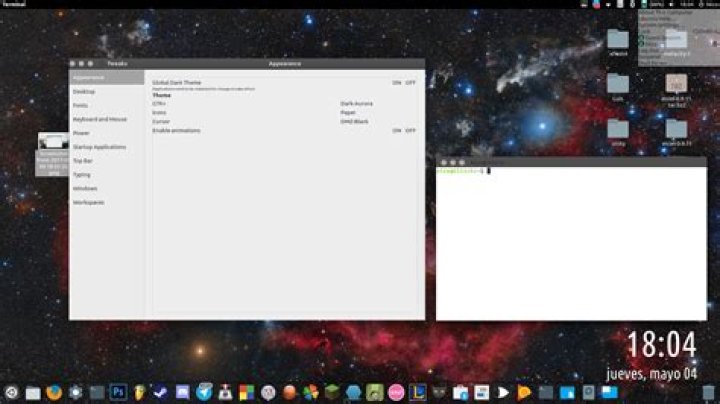Open Startup Applications section in Tweaks

tap(107, 147)
